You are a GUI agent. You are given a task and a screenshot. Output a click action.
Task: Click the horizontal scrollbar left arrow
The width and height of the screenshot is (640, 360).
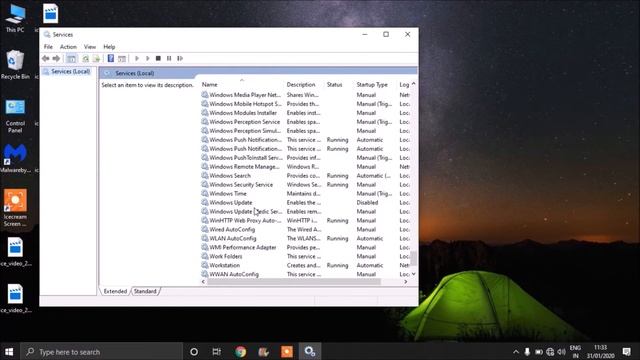point(204,282)
